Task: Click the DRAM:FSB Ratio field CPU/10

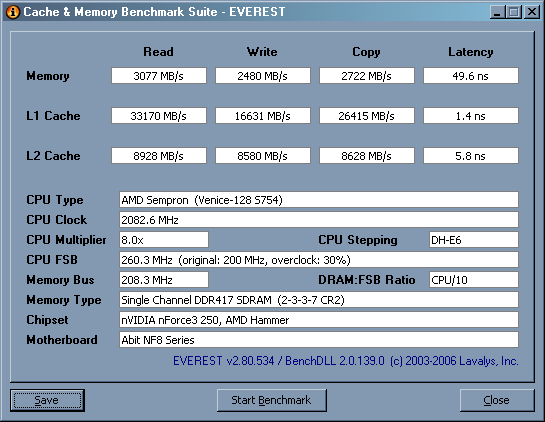Action: 474,280
